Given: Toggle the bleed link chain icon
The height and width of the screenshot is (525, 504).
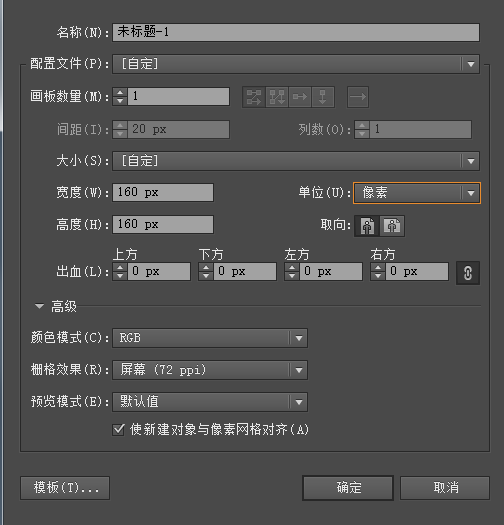Looking at the screenshot, I should coord(468,273).
